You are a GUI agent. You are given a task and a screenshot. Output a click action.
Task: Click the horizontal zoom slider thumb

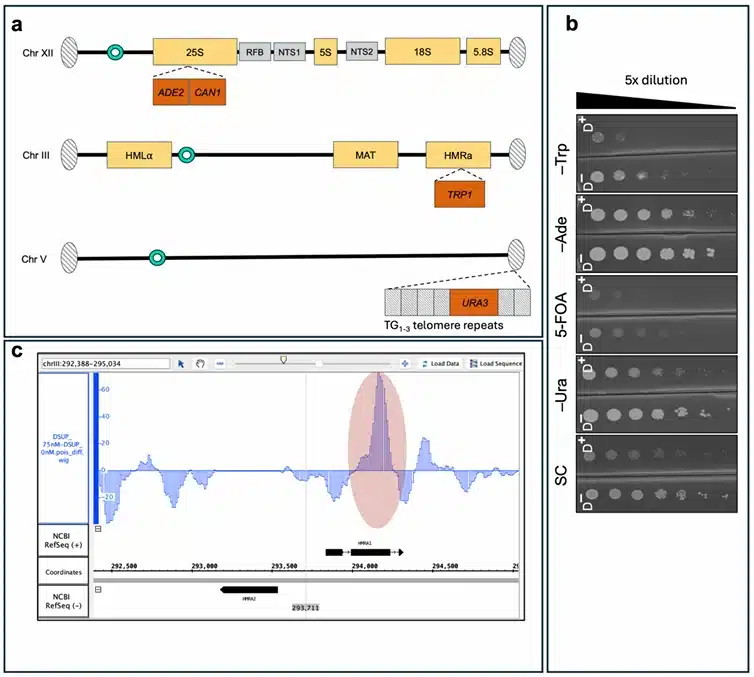coord(284,360)
